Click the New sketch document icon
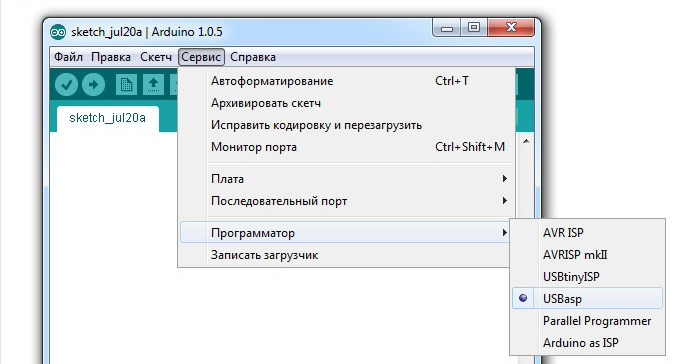The height and width of the screenshot is (364, 678). click(126, 84)
